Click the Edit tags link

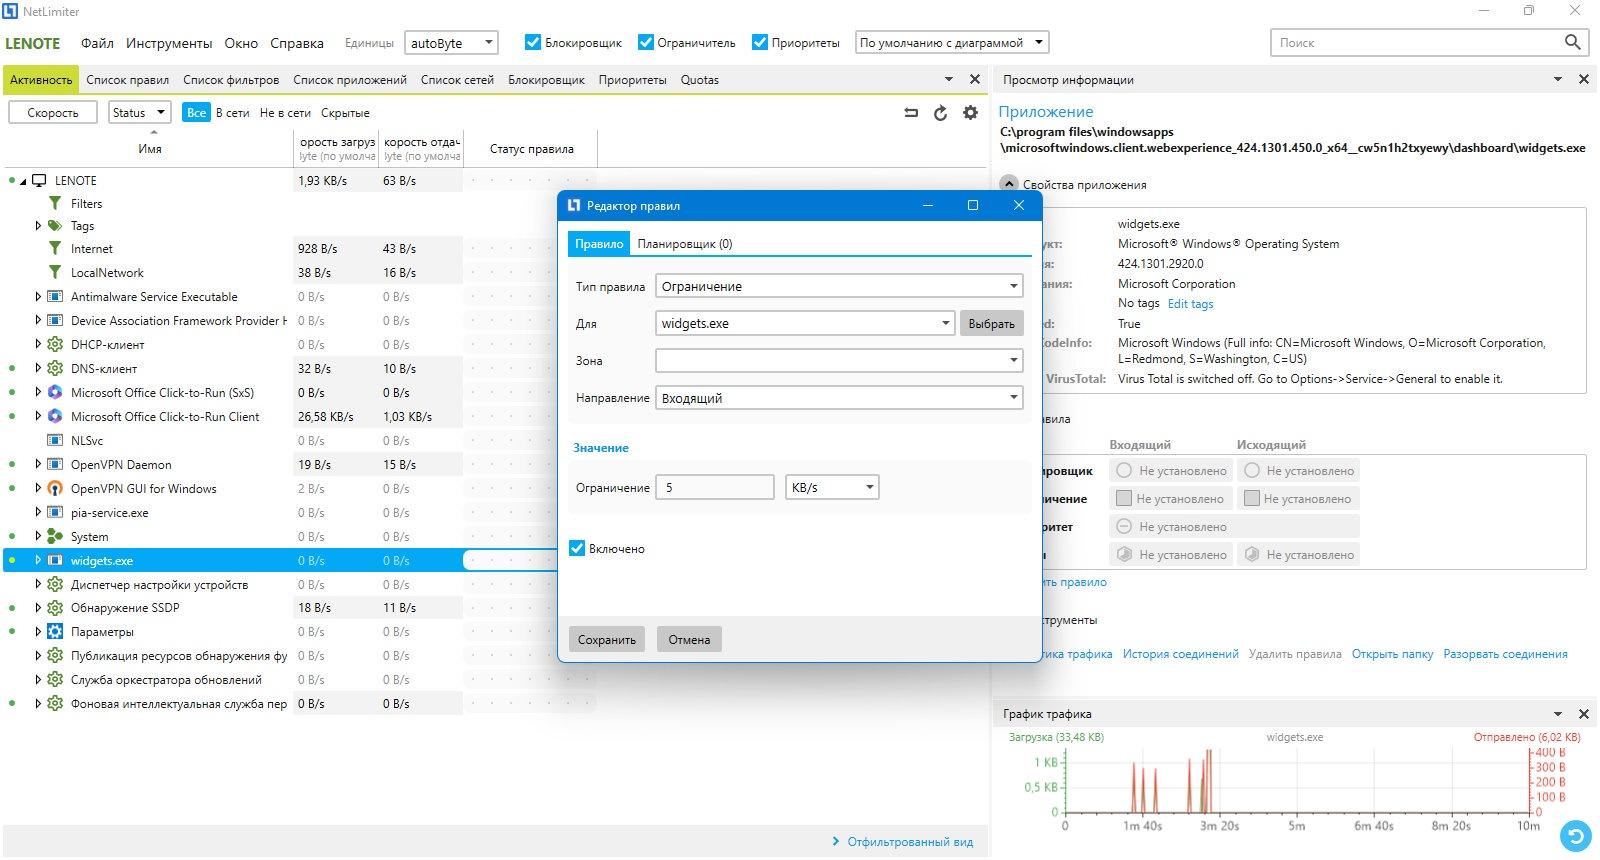click(1190, 304)
